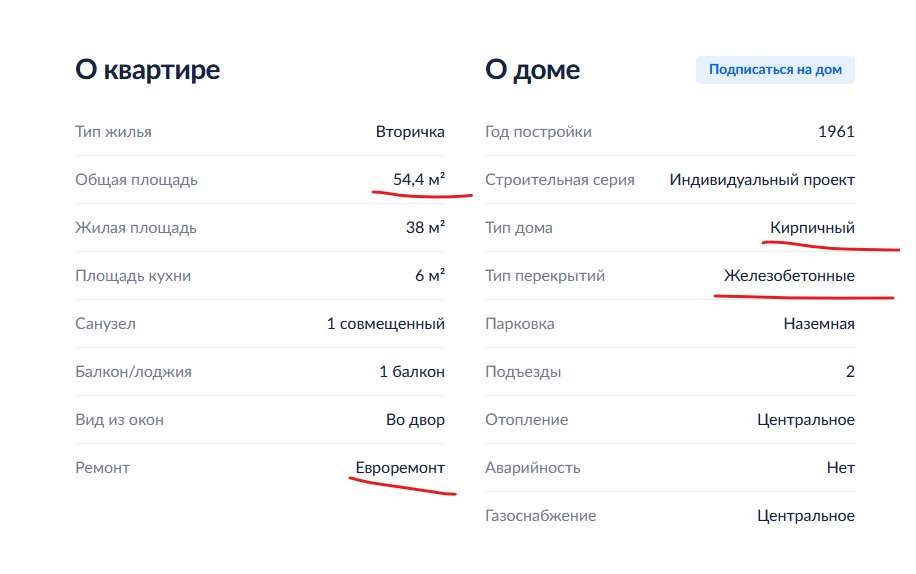Click the Железобетонные floor type value
Image resolution: width=916 pixels, height=574 pixels.
(789, 276)
